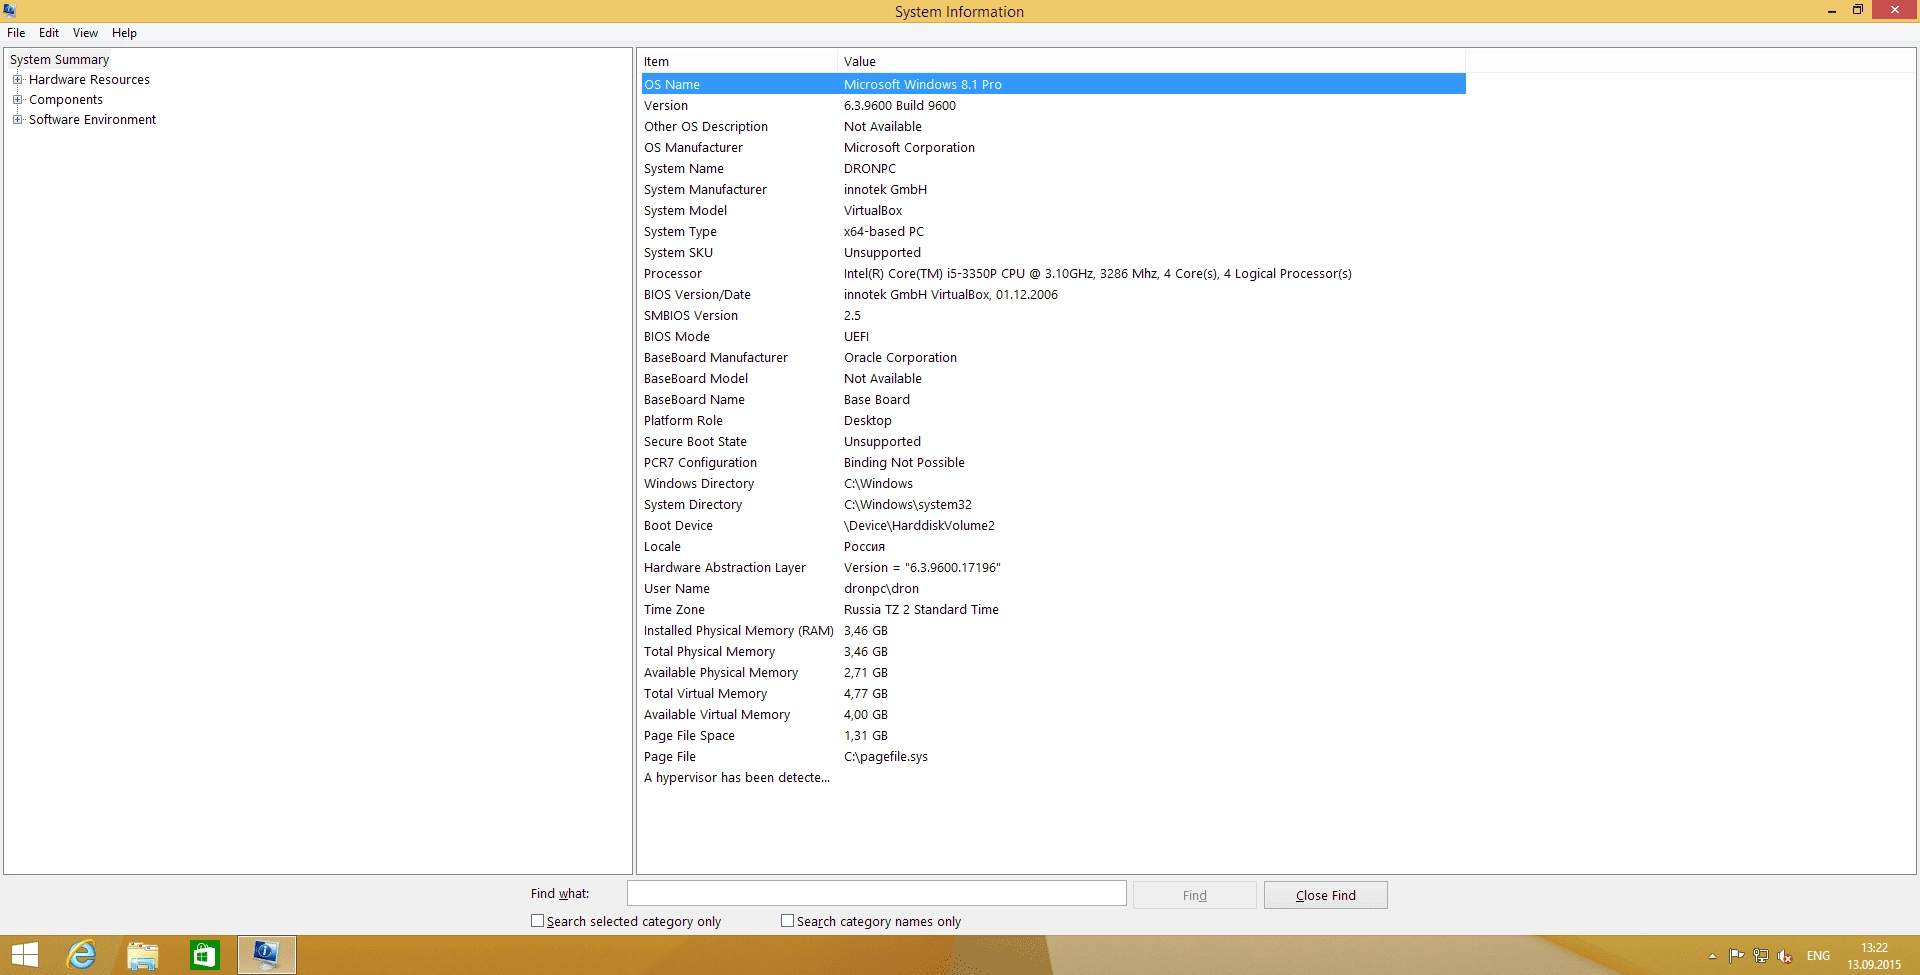The image size is (1920, 975).
Task: Select Hardware Resources tree item
Action: tap(89, 79)
